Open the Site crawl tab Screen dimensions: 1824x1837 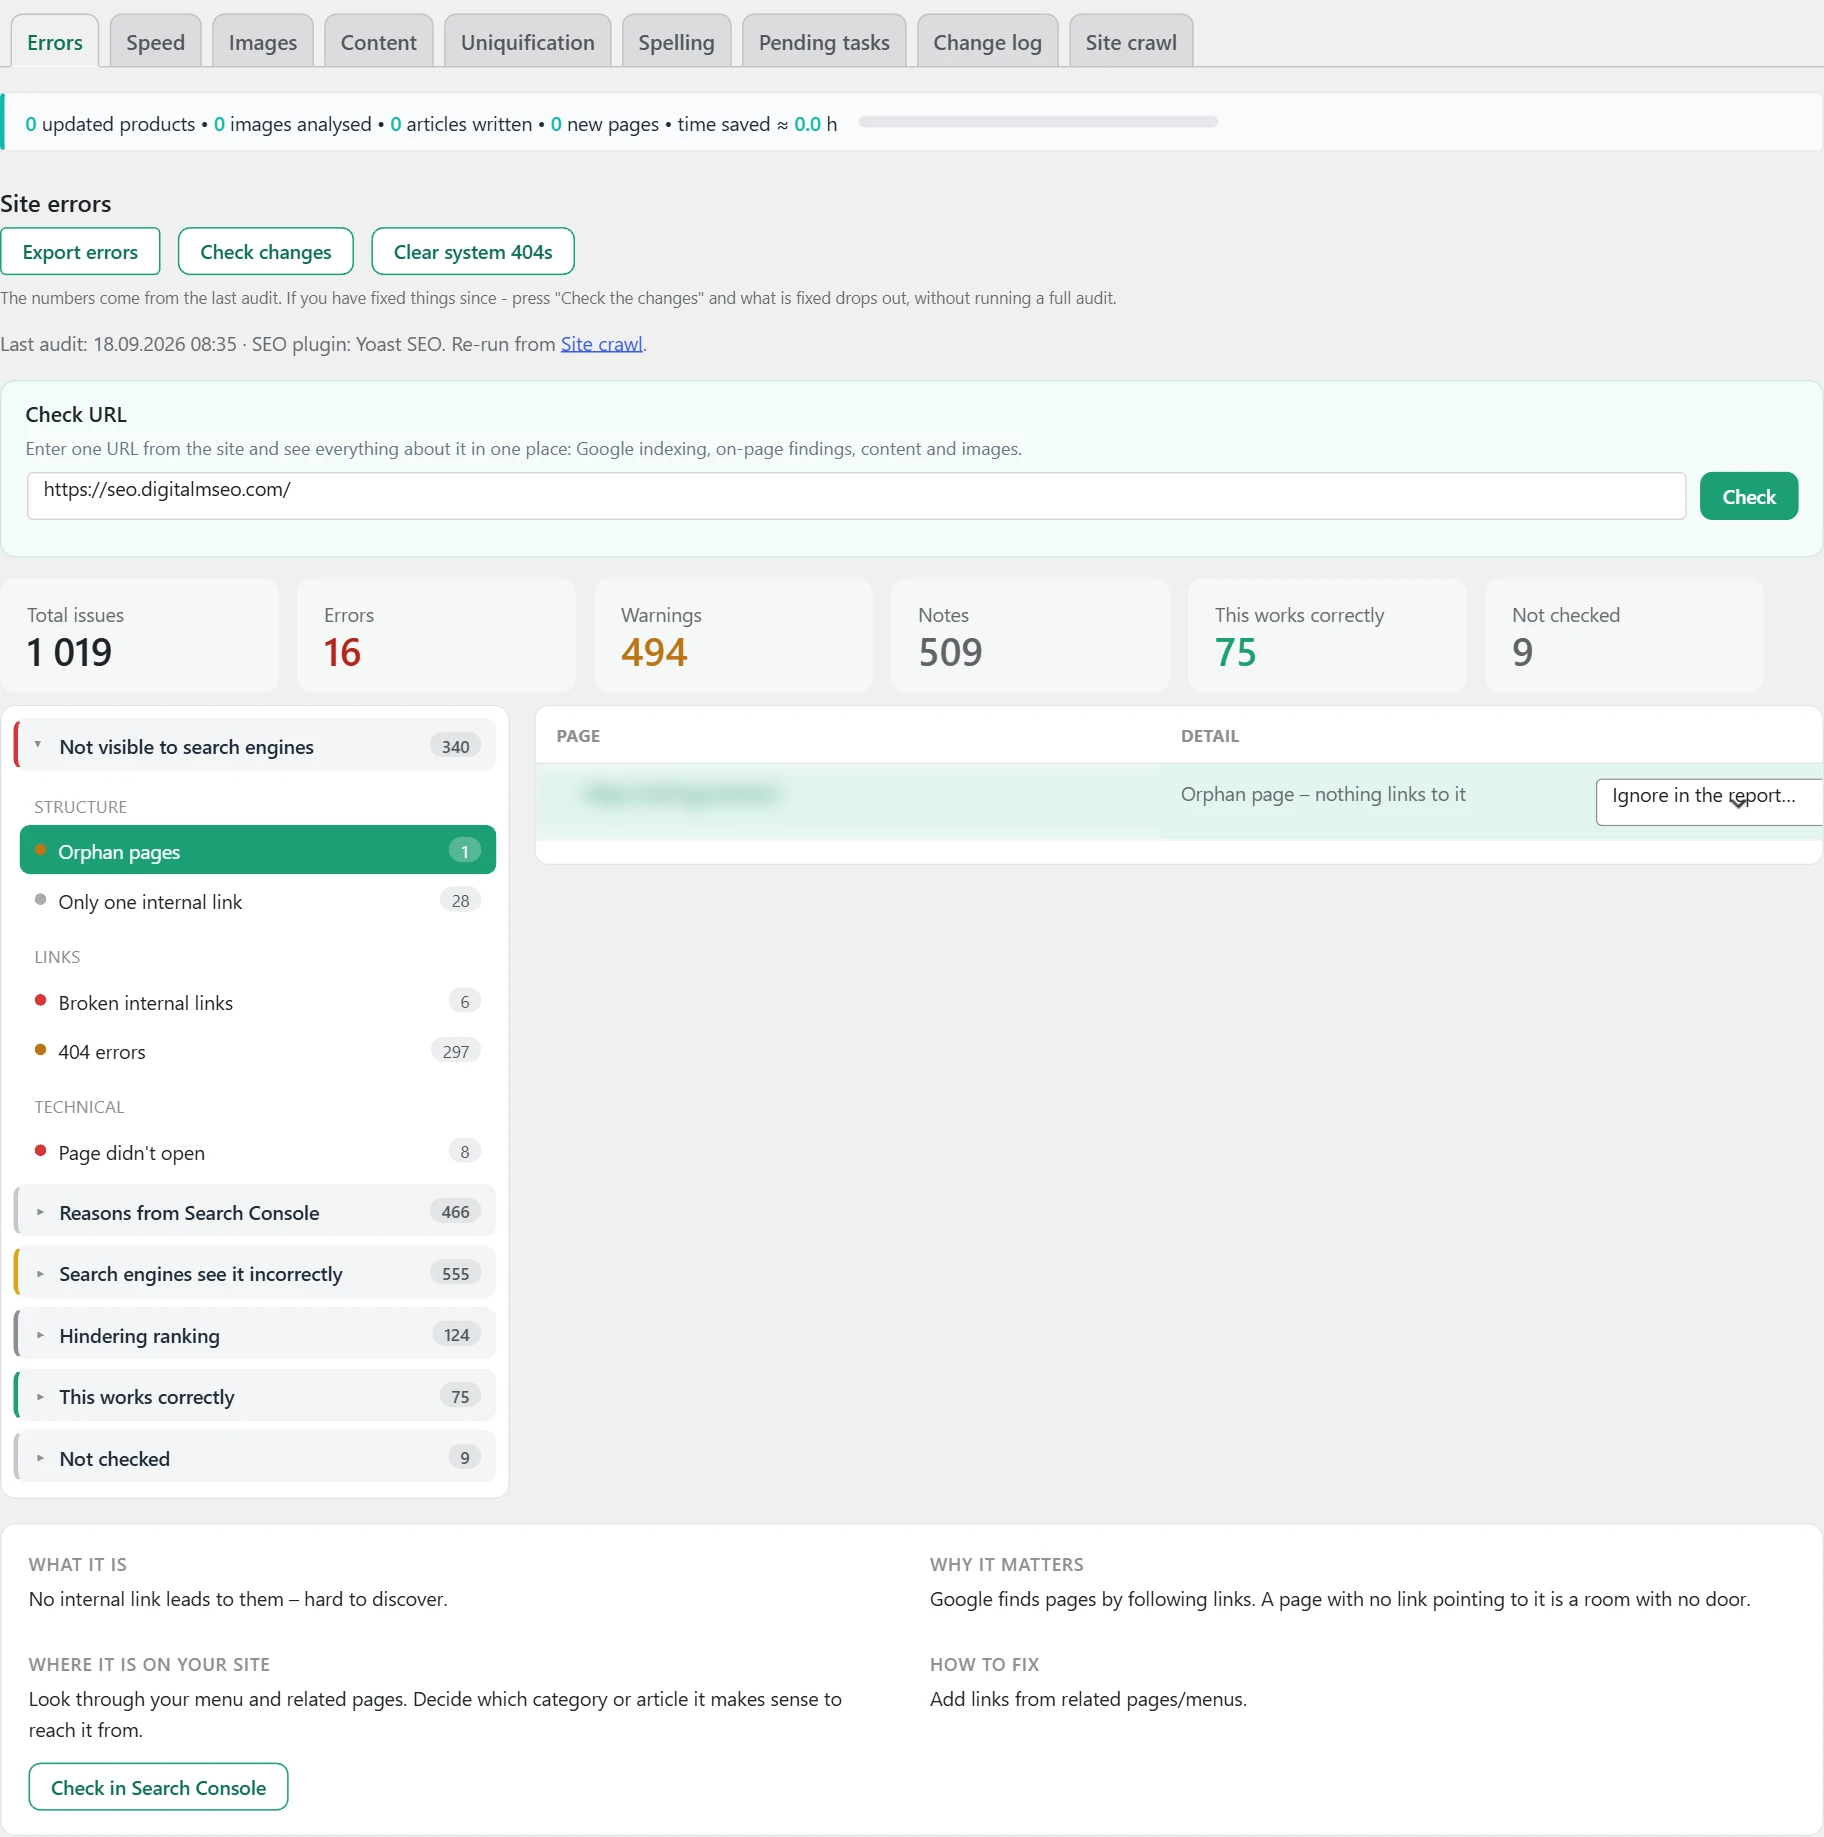tap(1131, 42)
